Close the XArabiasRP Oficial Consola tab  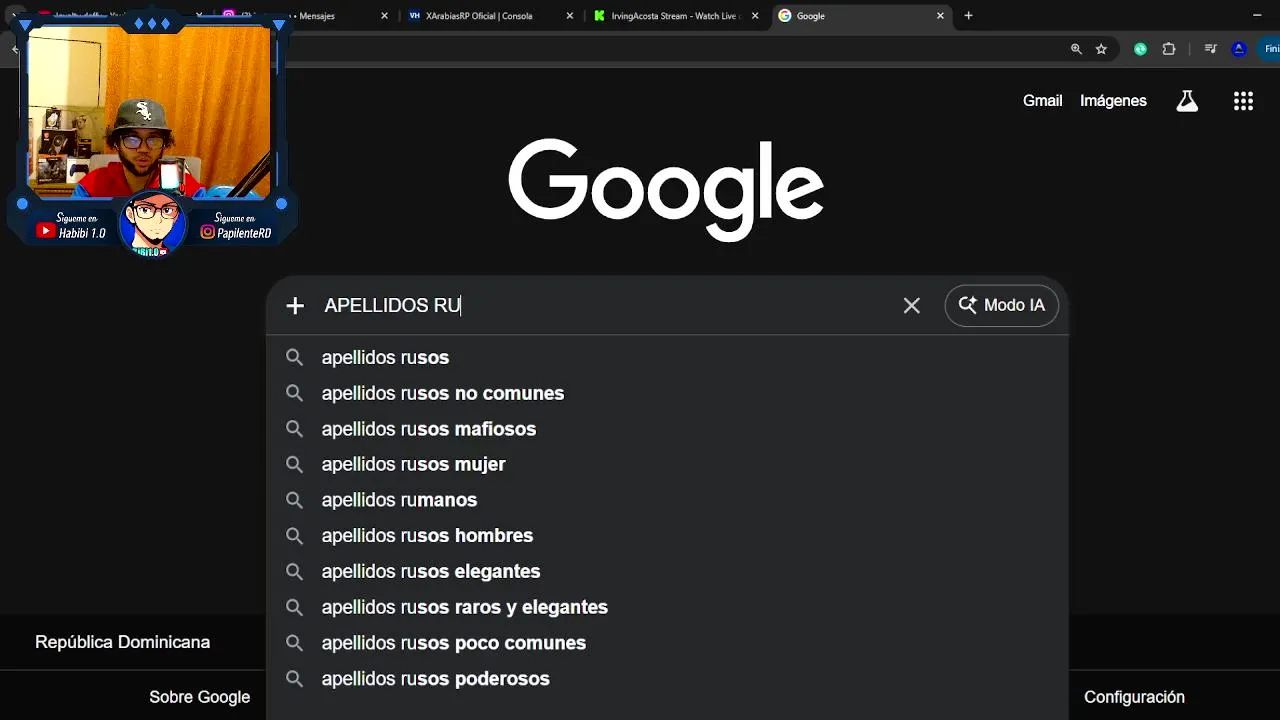click(570, 16)
